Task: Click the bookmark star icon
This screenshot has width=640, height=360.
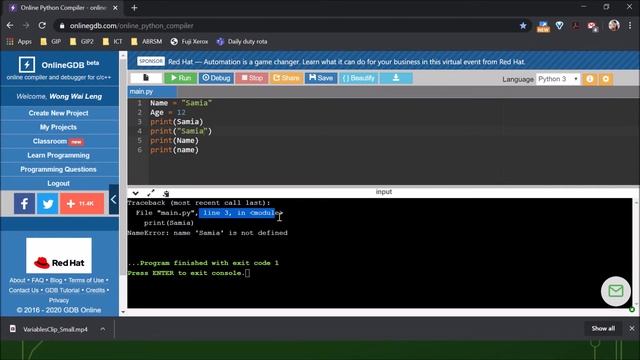Action: tap(523, 26)
